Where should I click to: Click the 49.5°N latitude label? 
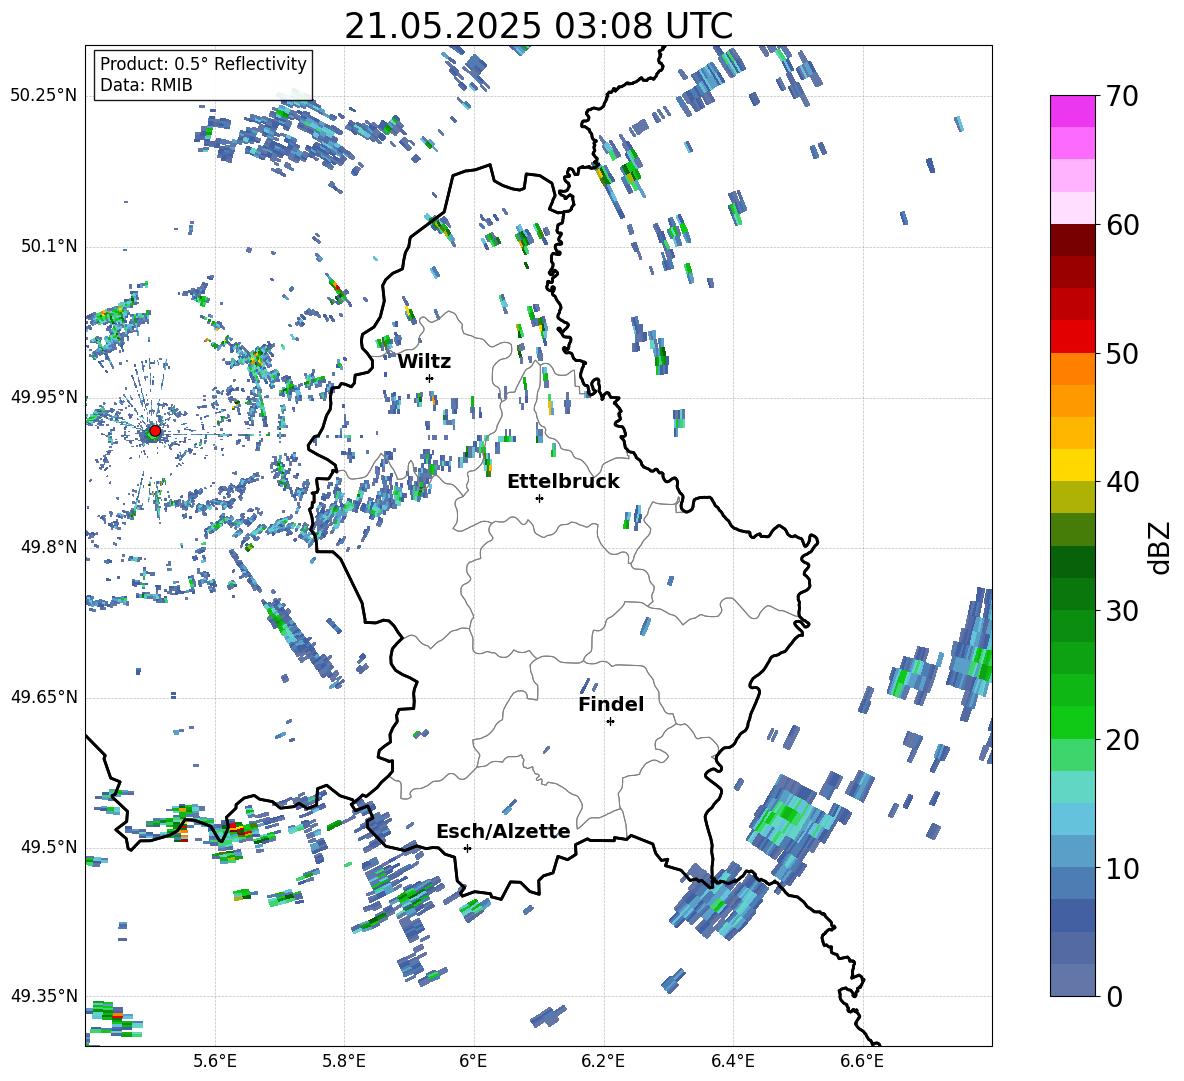pos(49,847)
